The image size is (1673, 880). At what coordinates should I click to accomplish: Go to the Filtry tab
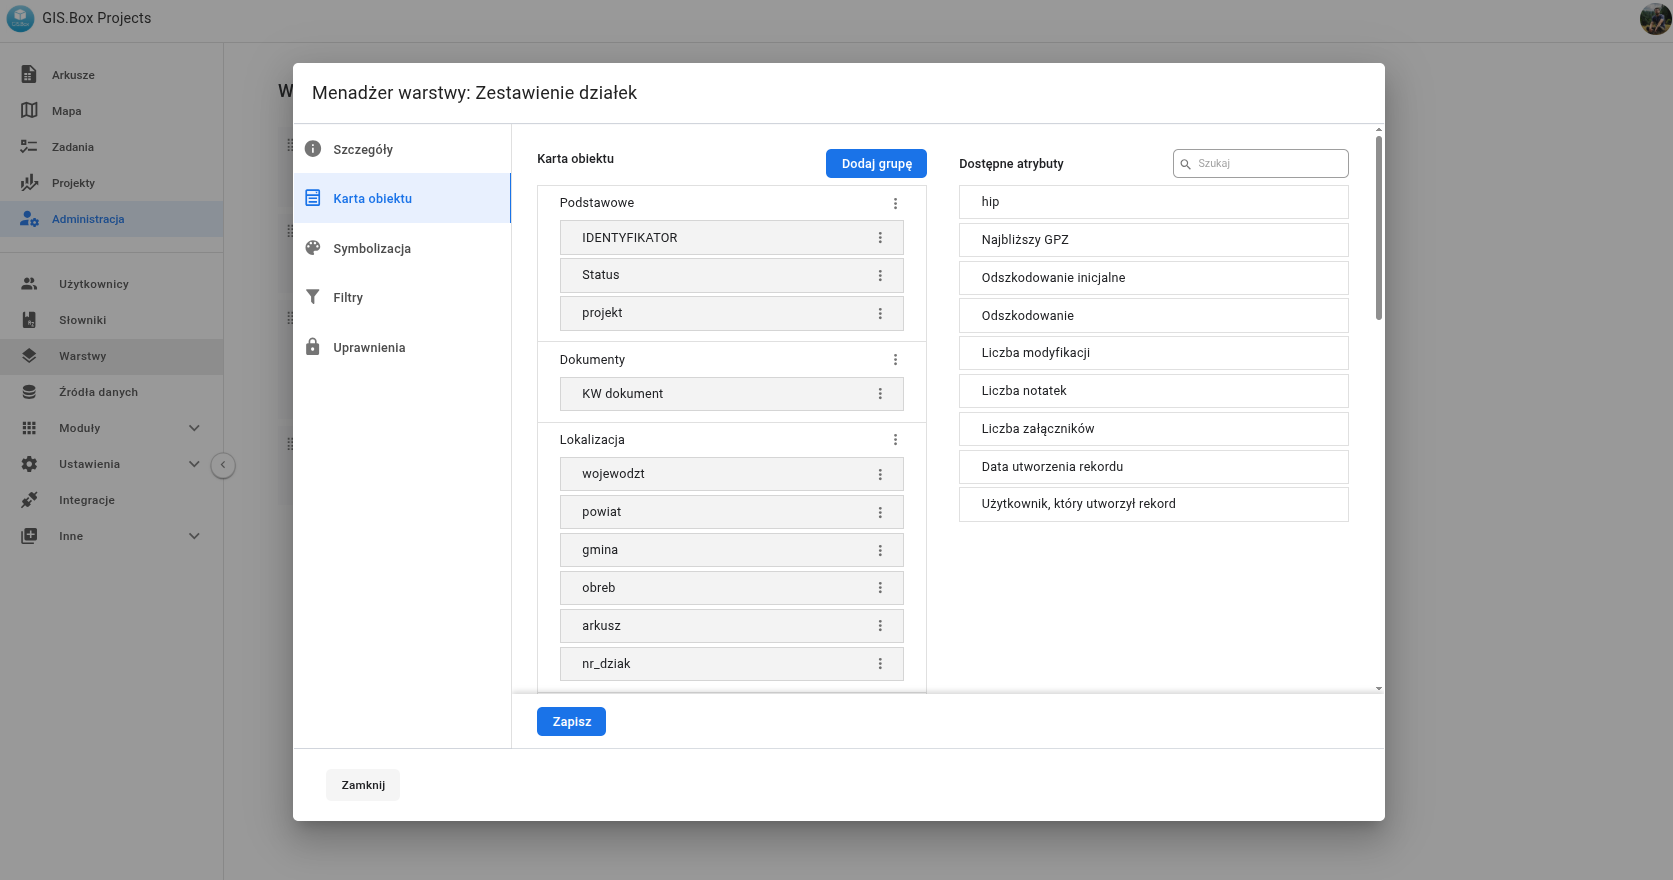click(347, 298)
